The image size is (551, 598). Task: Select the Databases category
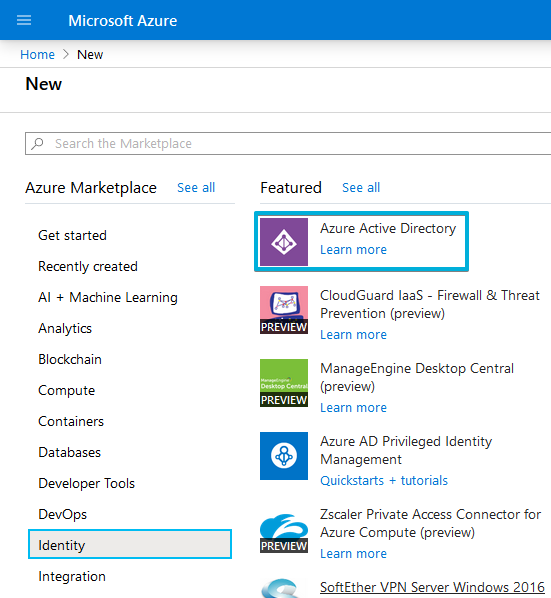coord(69,452)
